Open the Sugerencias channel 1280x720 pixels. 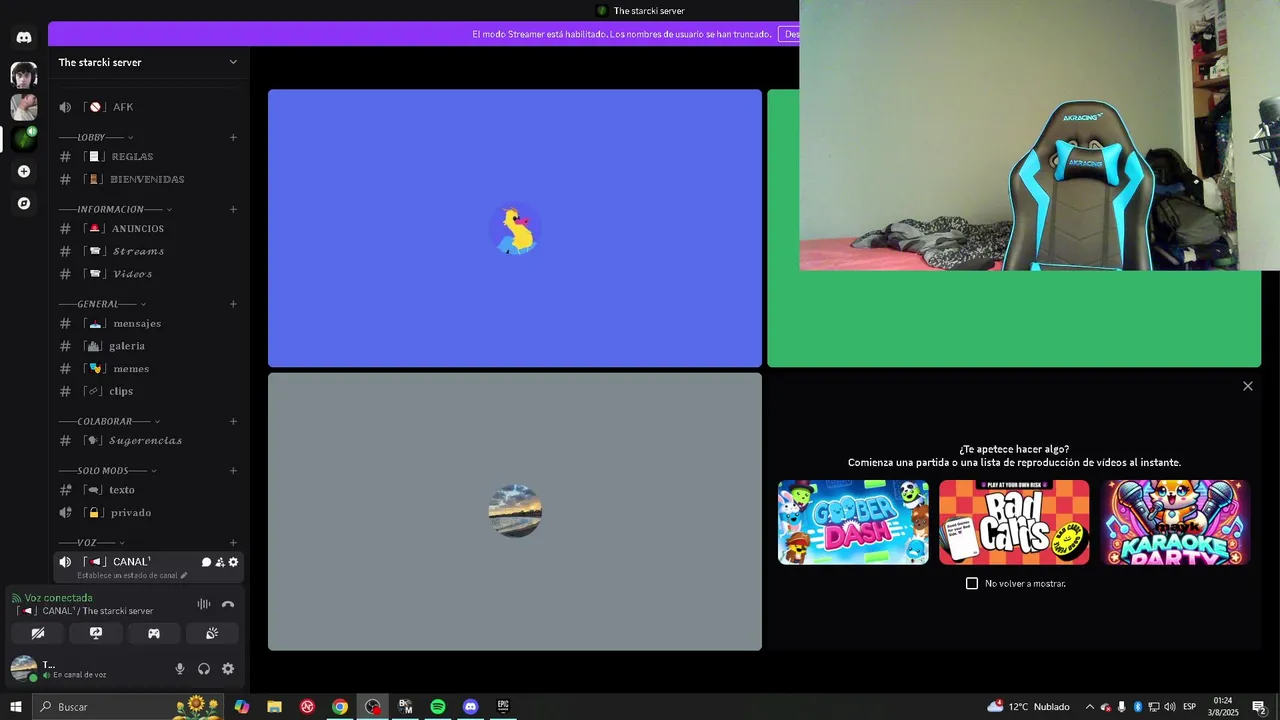[148, 440]
